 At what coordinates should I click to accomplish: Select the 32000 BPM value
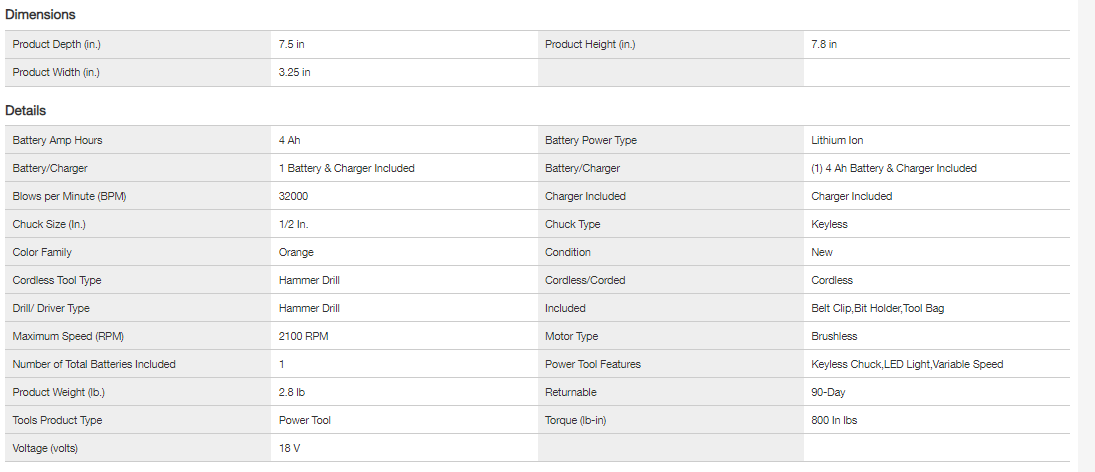tap(293, 196)
